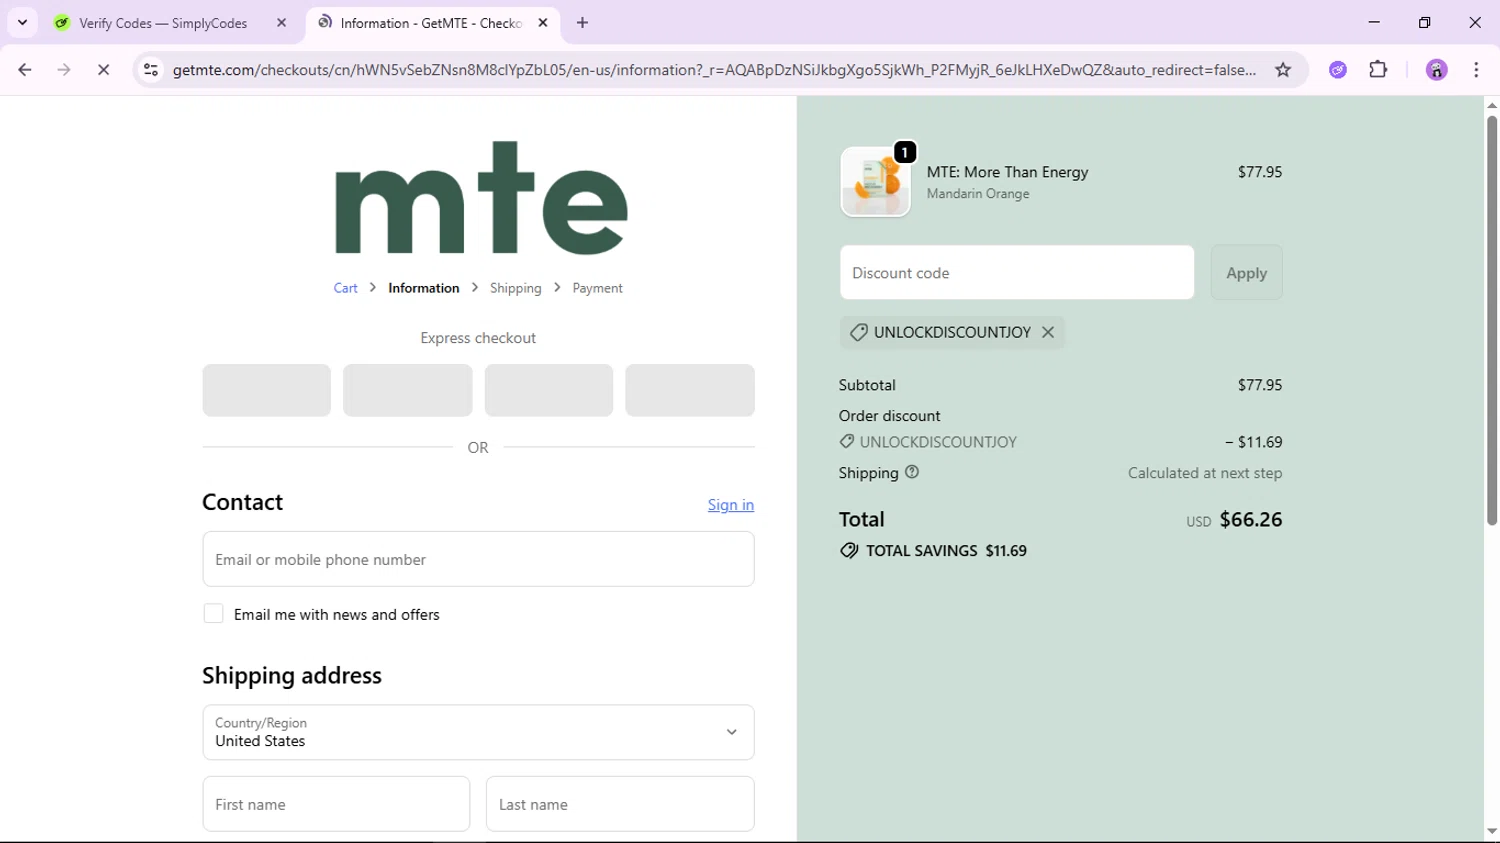Click Calculated at next step text
This screenshot has height=843, width=1500.
[x=1205, y=473]
